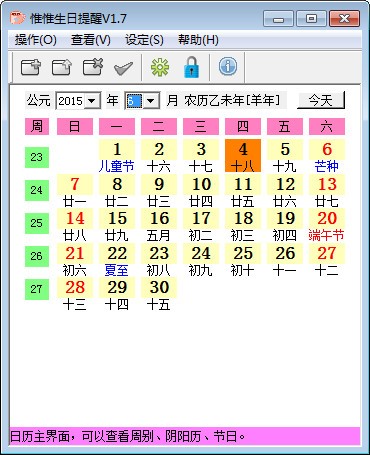Expand the year dropdown showing 2015
The width and height of the screenshot is (370, 455).
92,100
